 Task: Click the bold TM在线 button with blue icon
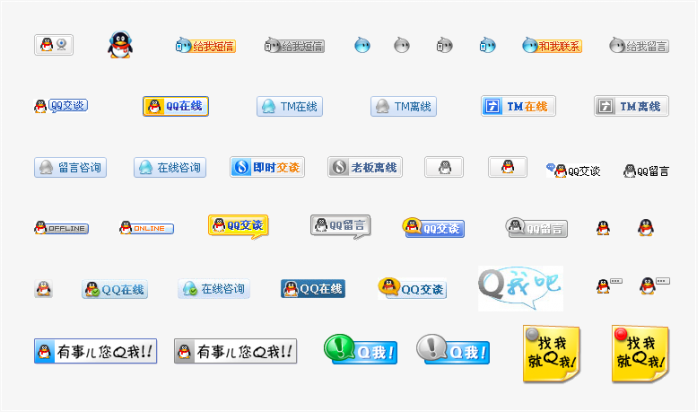(x=518, y=106)
